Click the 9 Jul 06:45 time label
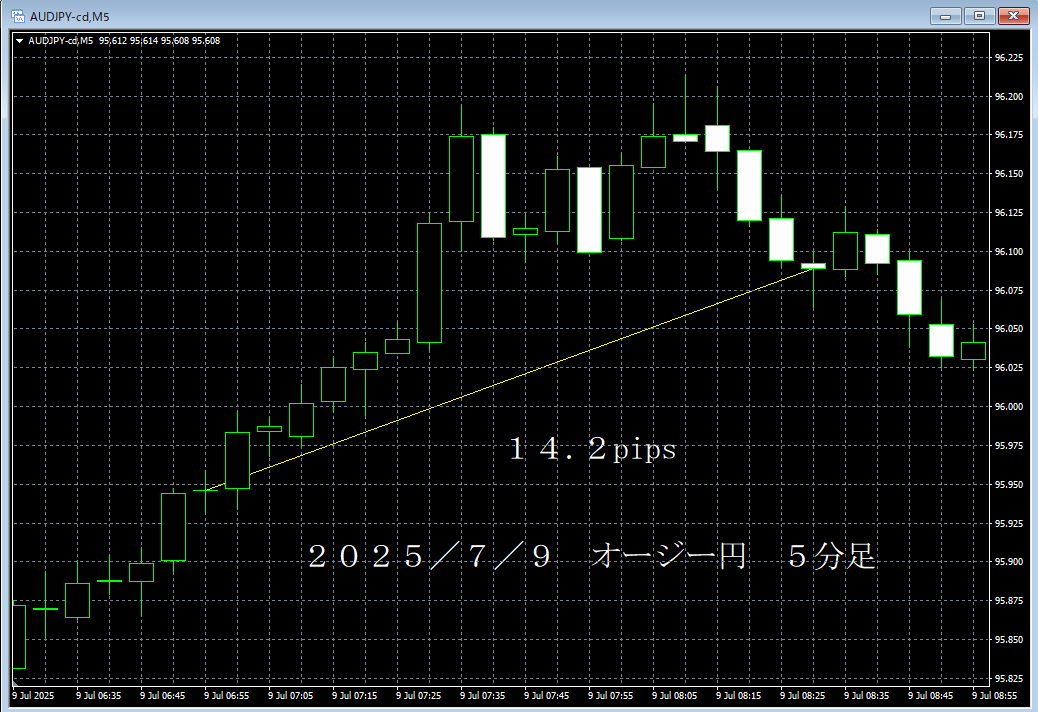This screenshot has width=1038, height=712. click(x=163, y=695)
